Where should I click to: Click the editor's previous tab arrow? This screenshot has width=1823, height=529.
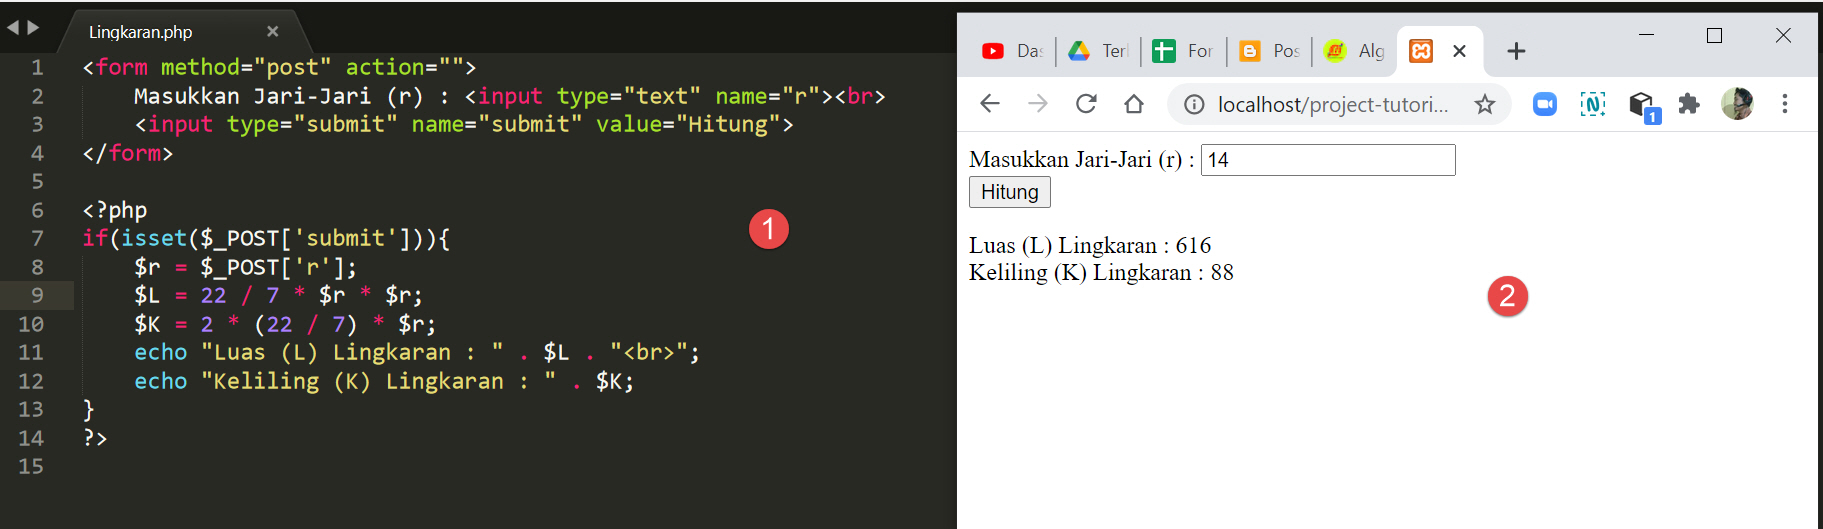tap(12, 28)
